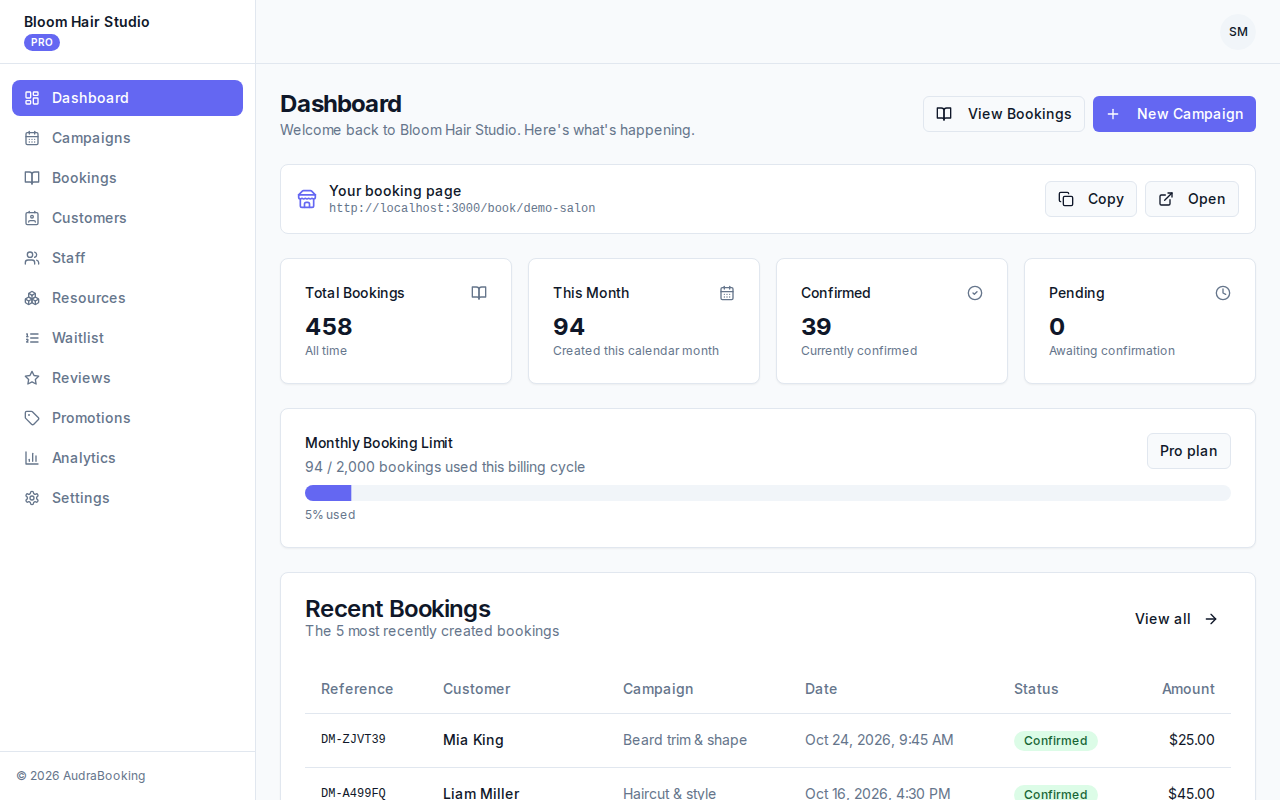Open Settings from the sidebar
Image resolution: width=1280 pixels, height=800 pixels.
click(x=127, y=498)
